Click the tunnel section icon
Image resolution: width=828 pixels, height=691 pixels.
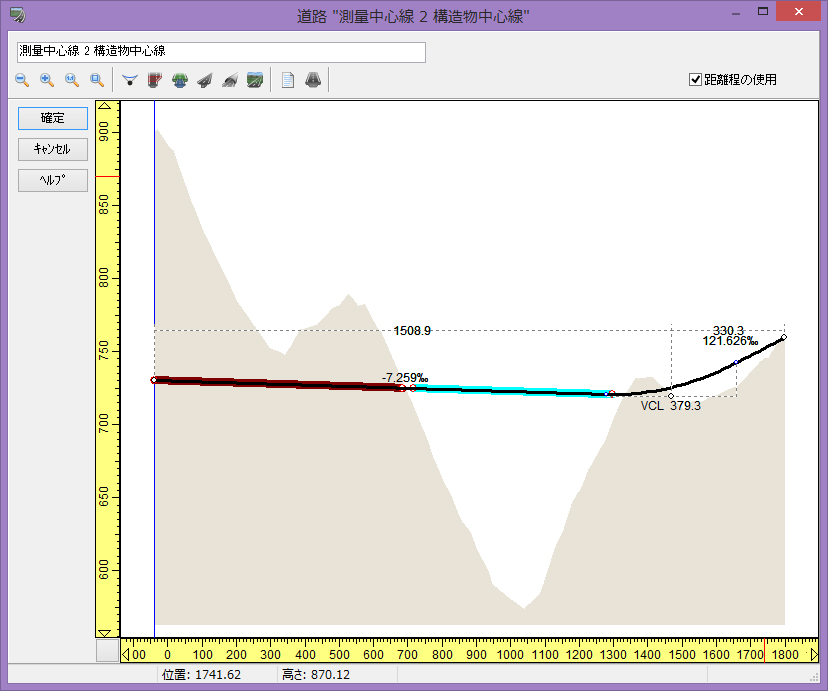point(230,80)
